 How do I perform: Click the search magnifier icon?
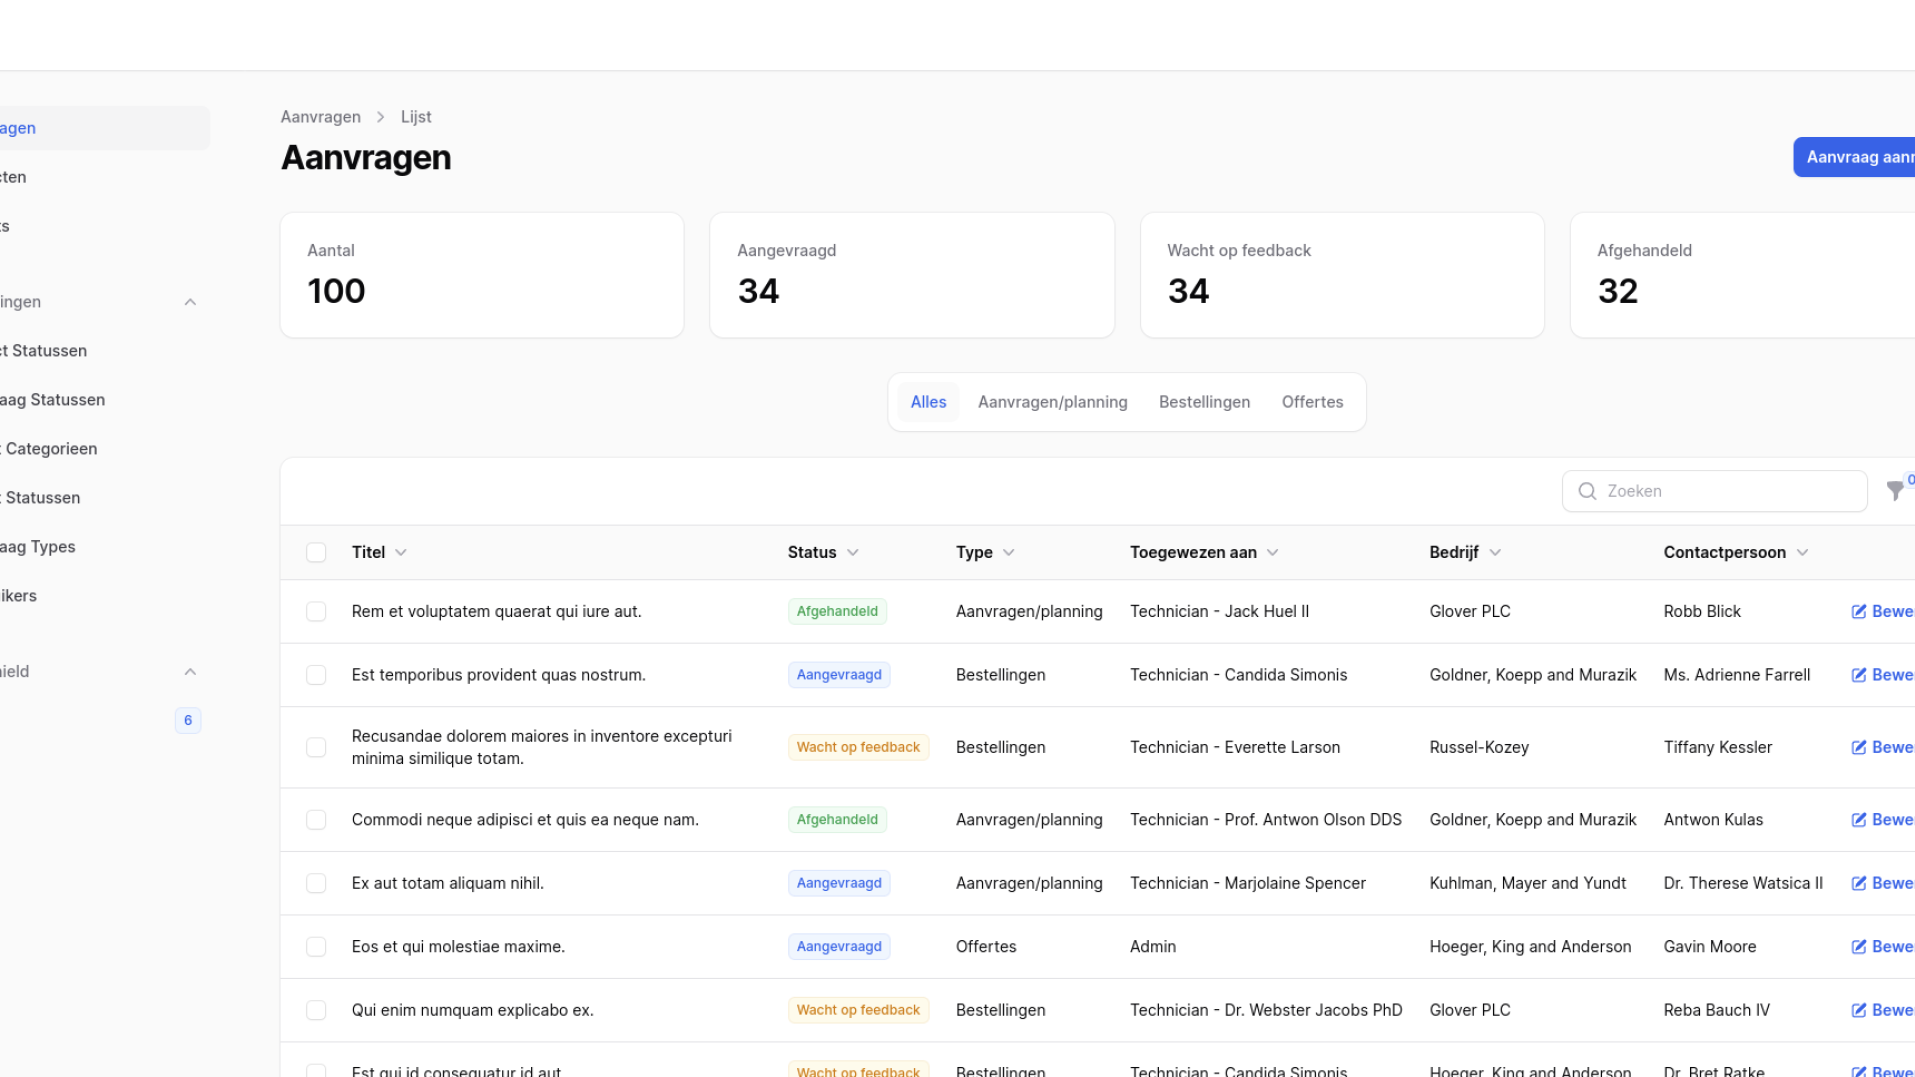point(1587,491)
